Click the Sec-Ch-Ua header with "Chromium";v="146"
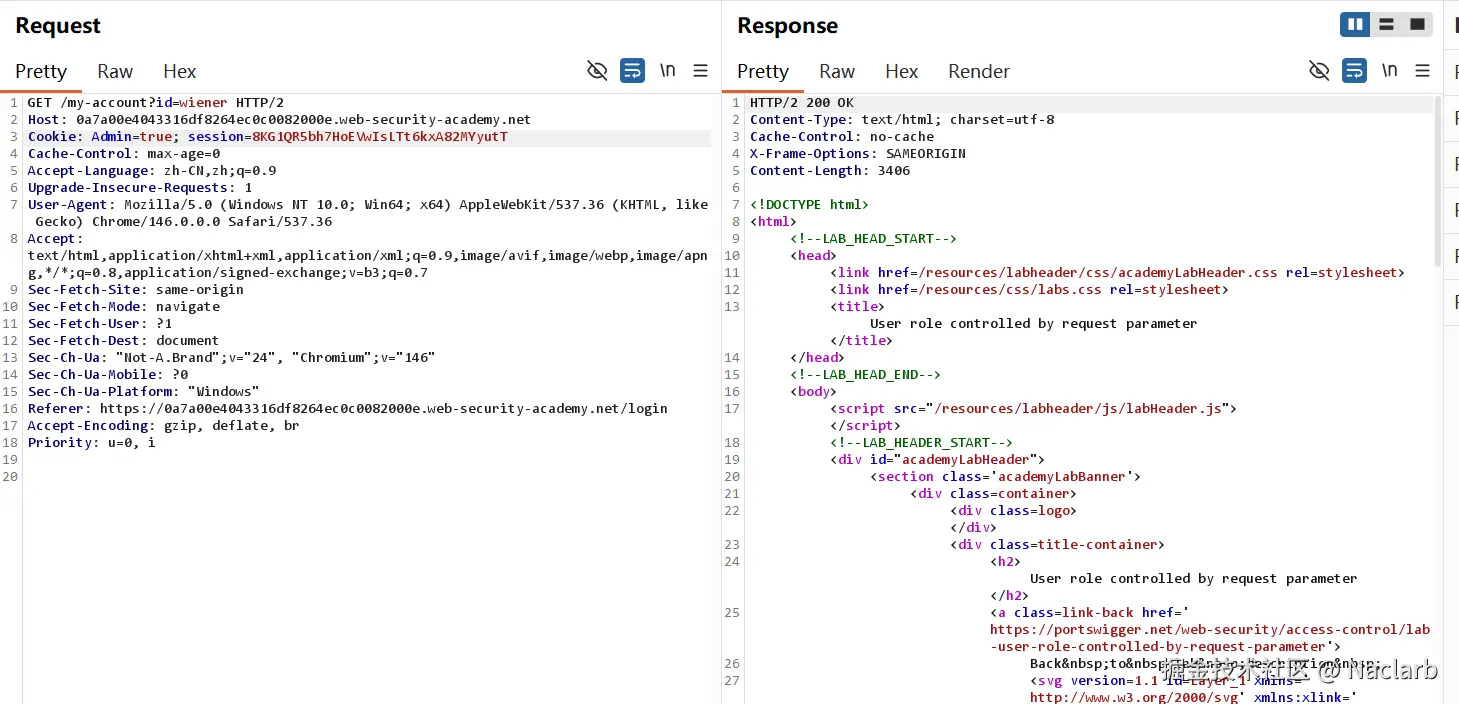 pyautogui.click(x=231, y=357)
